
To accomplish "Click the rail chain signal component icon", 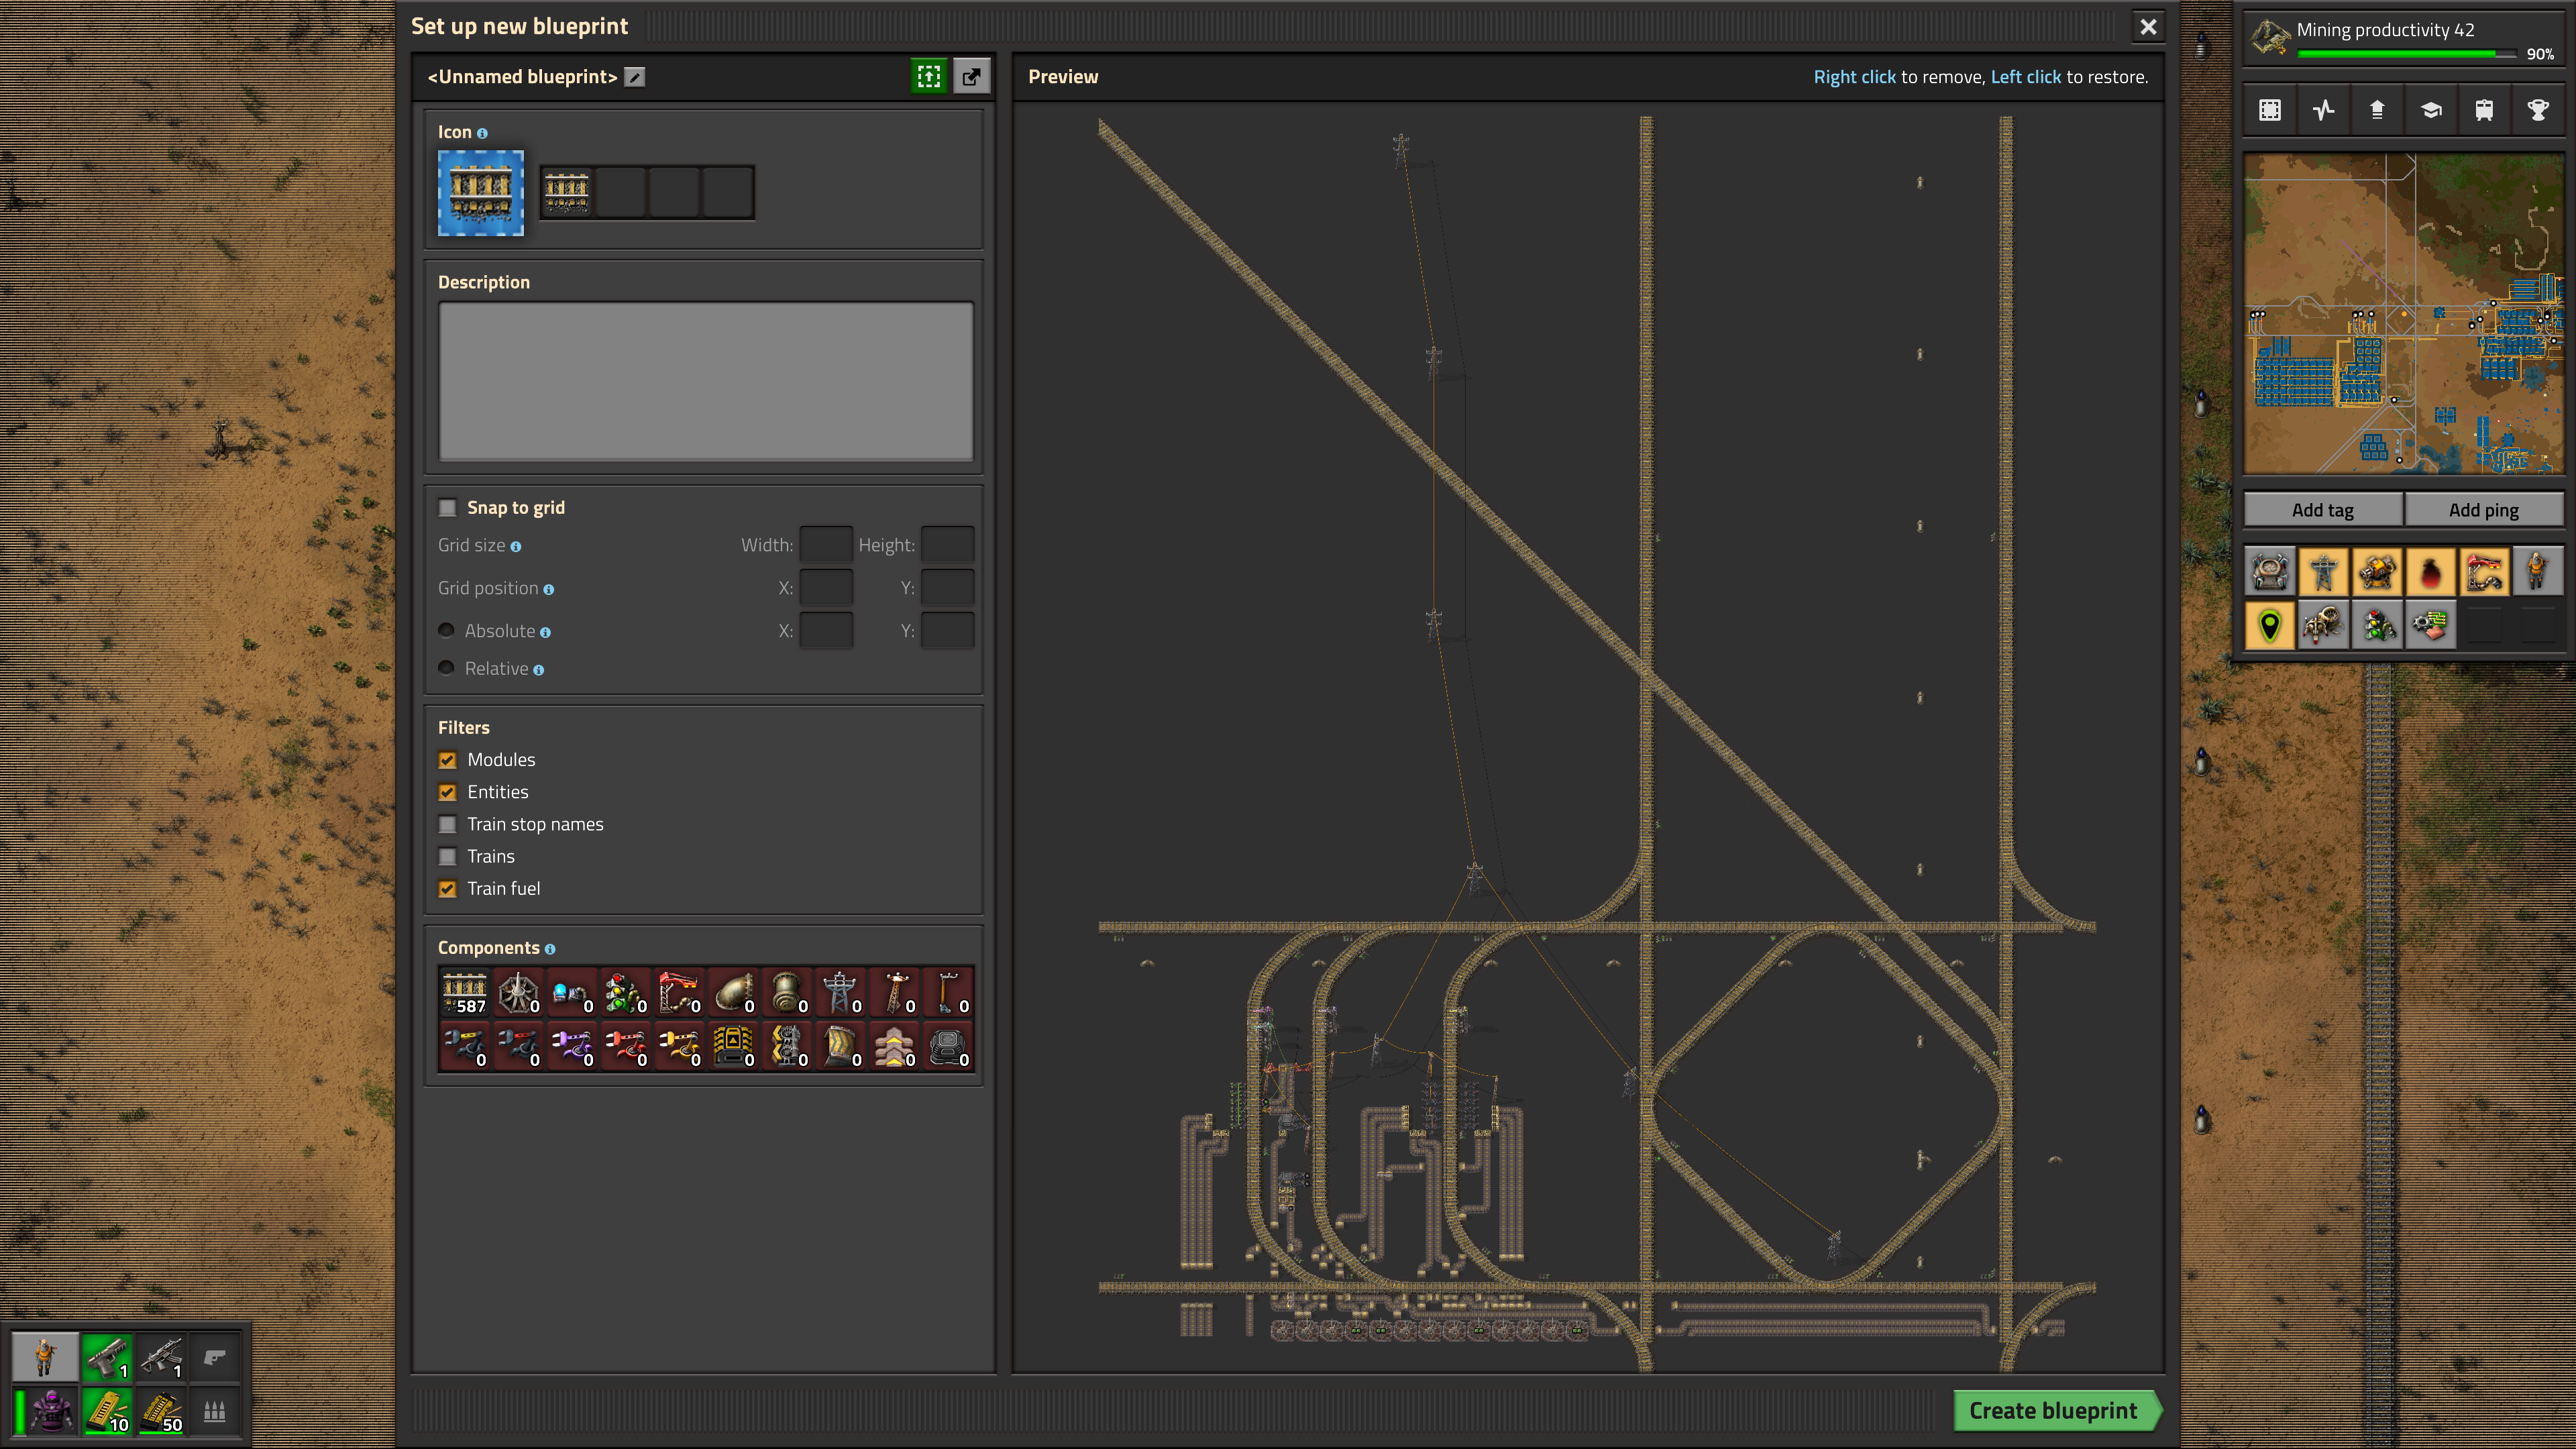I will coord(626,992).
